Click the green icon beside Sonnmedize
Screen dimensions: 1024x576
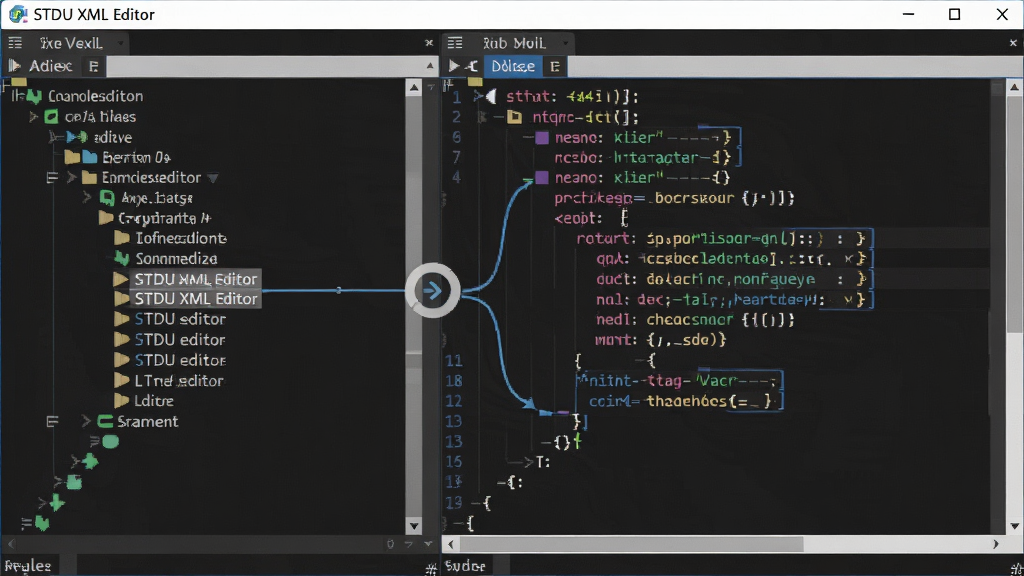tap(121, 259)
